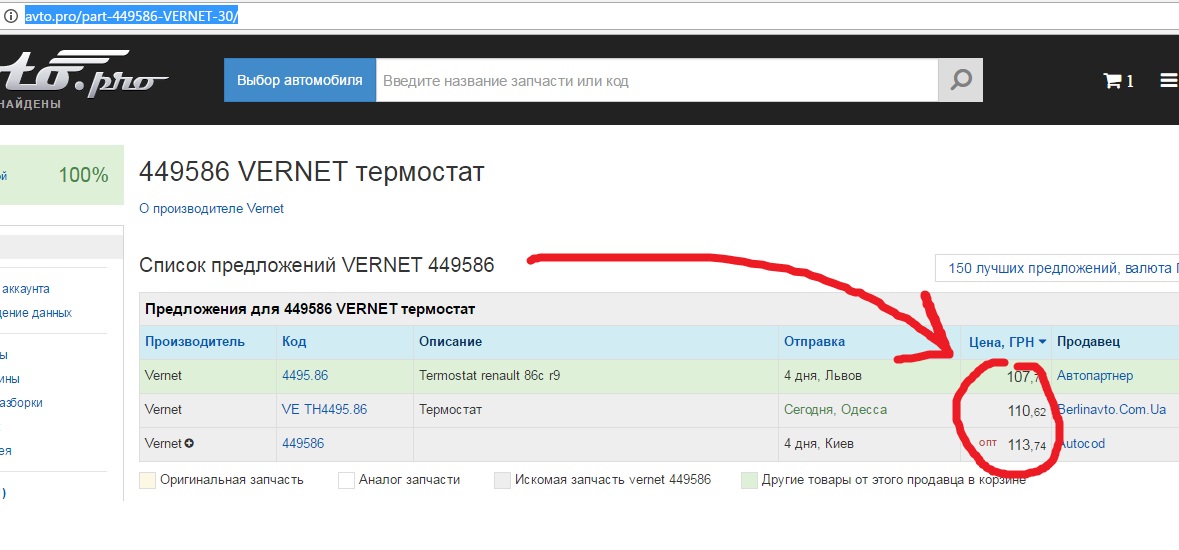Open part code 449586 link
Viewport: 1179px width, 550px height.
pos(303,444)
